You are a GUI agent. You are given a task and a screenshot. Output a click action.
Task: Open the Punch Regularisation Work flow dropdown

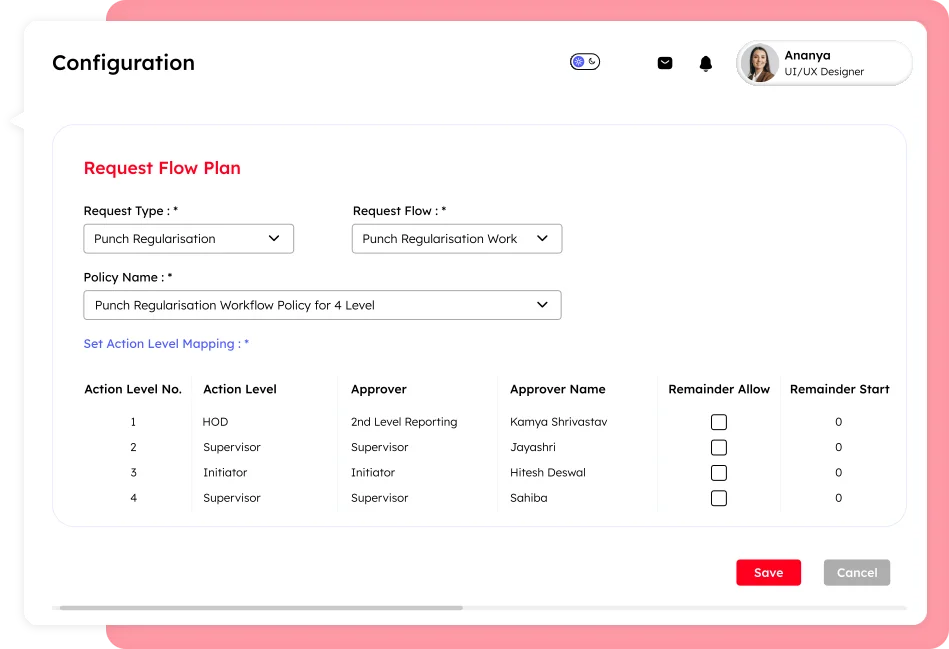click(x=456, y=238)
